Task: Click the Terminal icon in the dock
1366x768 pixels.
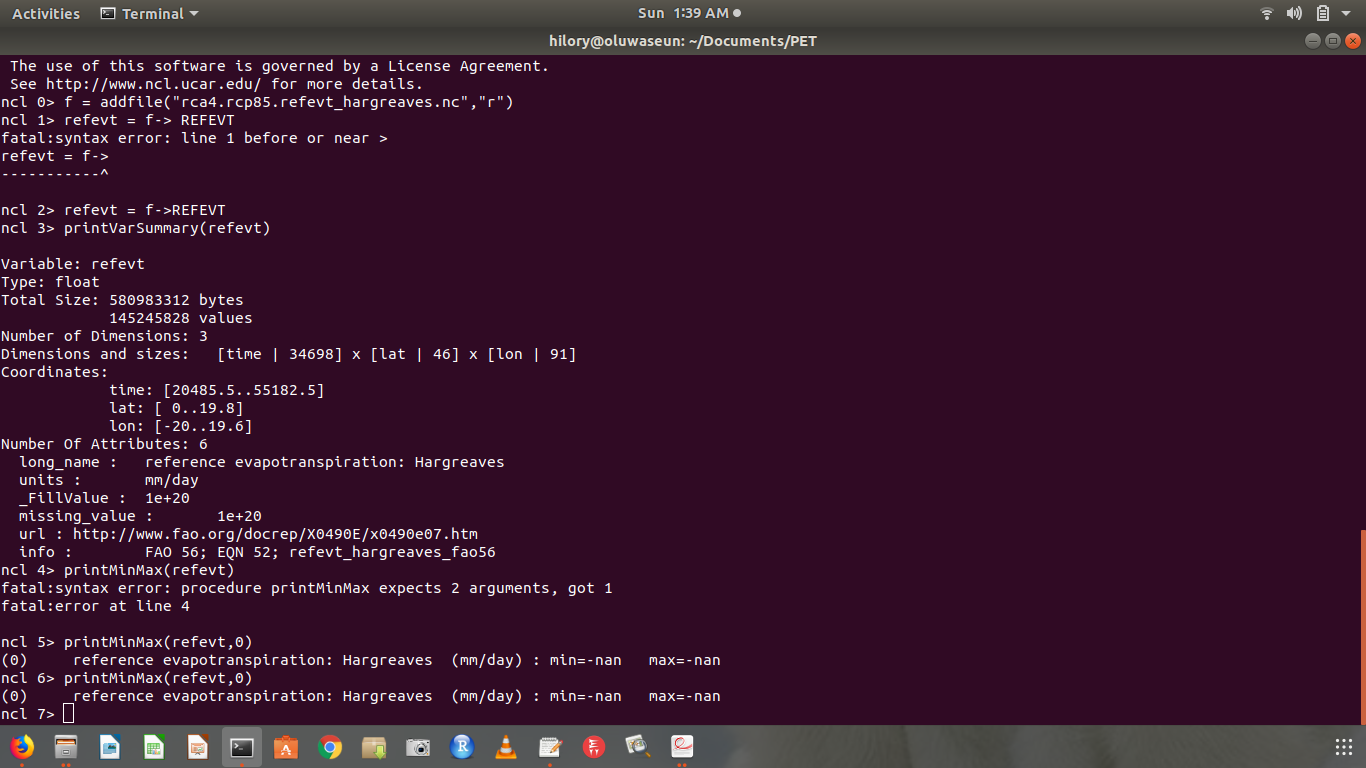Action: (242, 747)
